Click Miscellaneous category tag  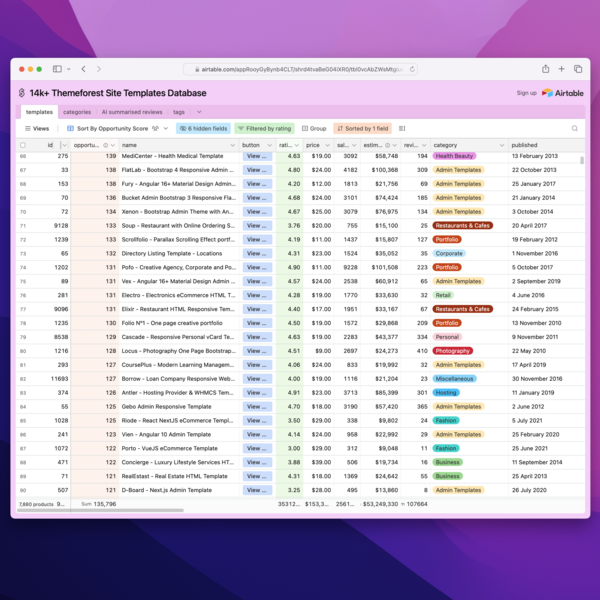[454, 379]
